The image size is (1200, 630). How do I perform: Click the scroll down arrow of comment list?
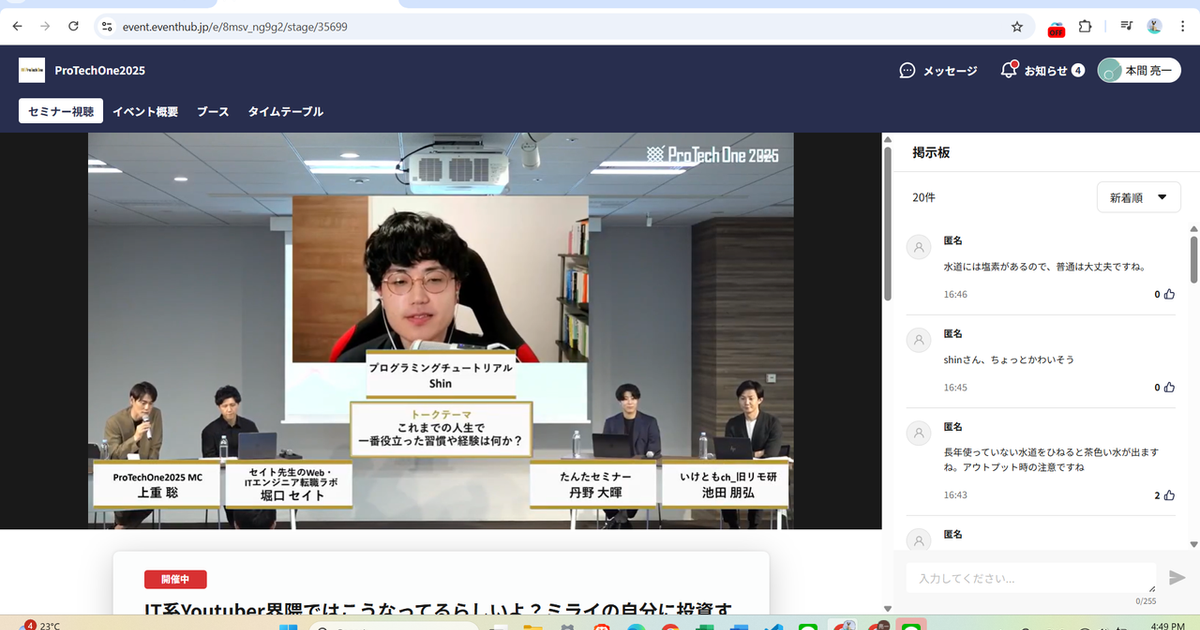[1193, 543]
